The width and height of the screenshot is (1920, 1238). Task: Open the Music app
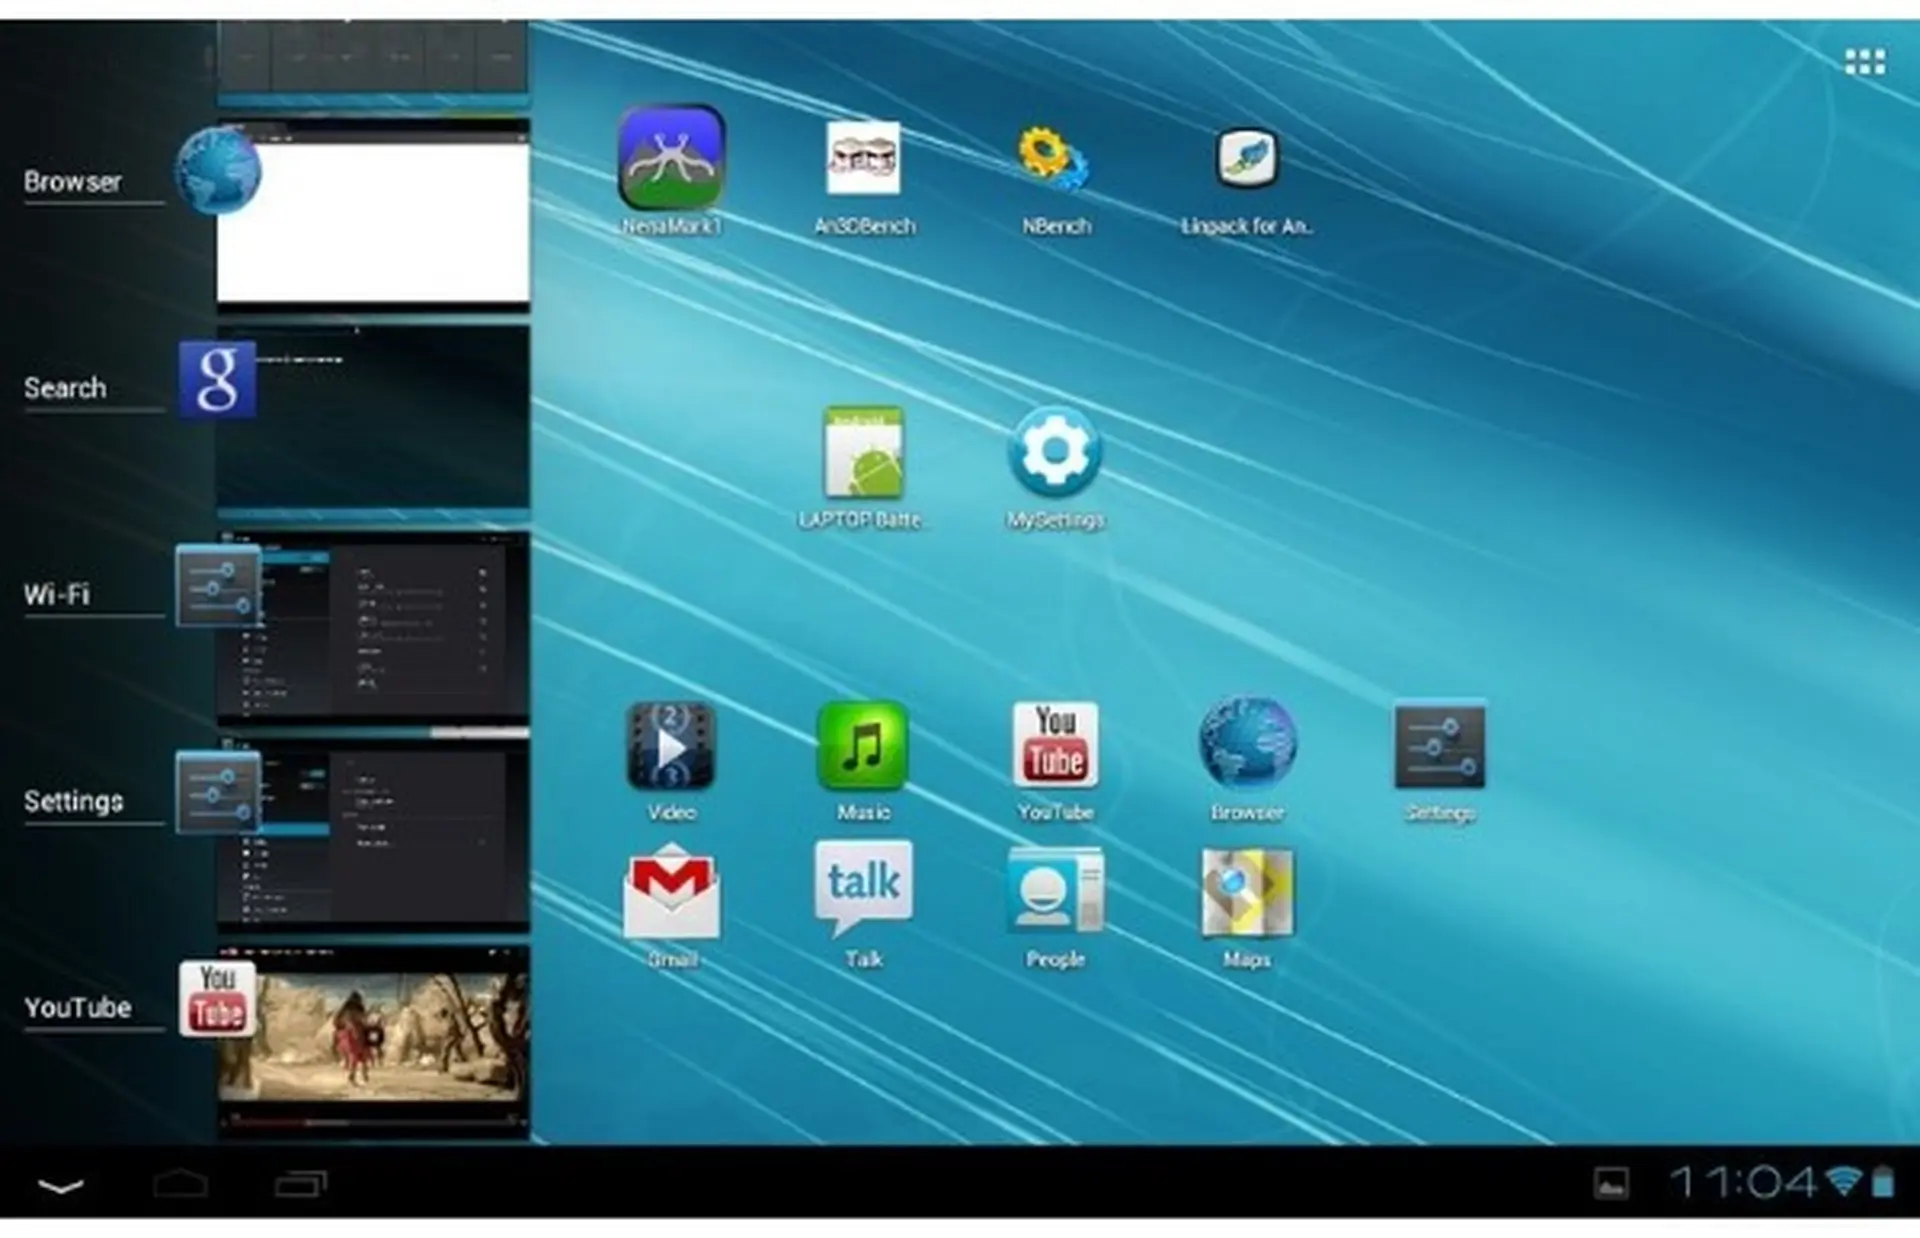[863, 746]
